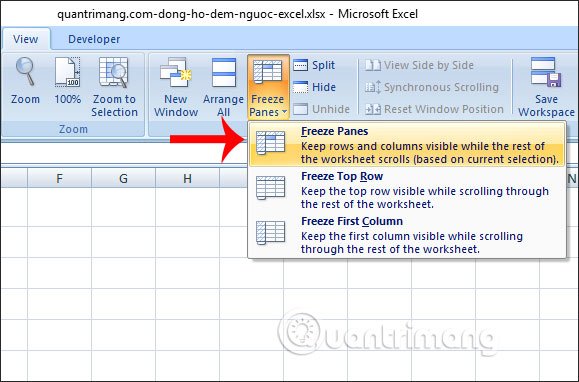The image size is (579, 382).
Task: Choose Freeze Top Row option
Action: click(407, 190)
